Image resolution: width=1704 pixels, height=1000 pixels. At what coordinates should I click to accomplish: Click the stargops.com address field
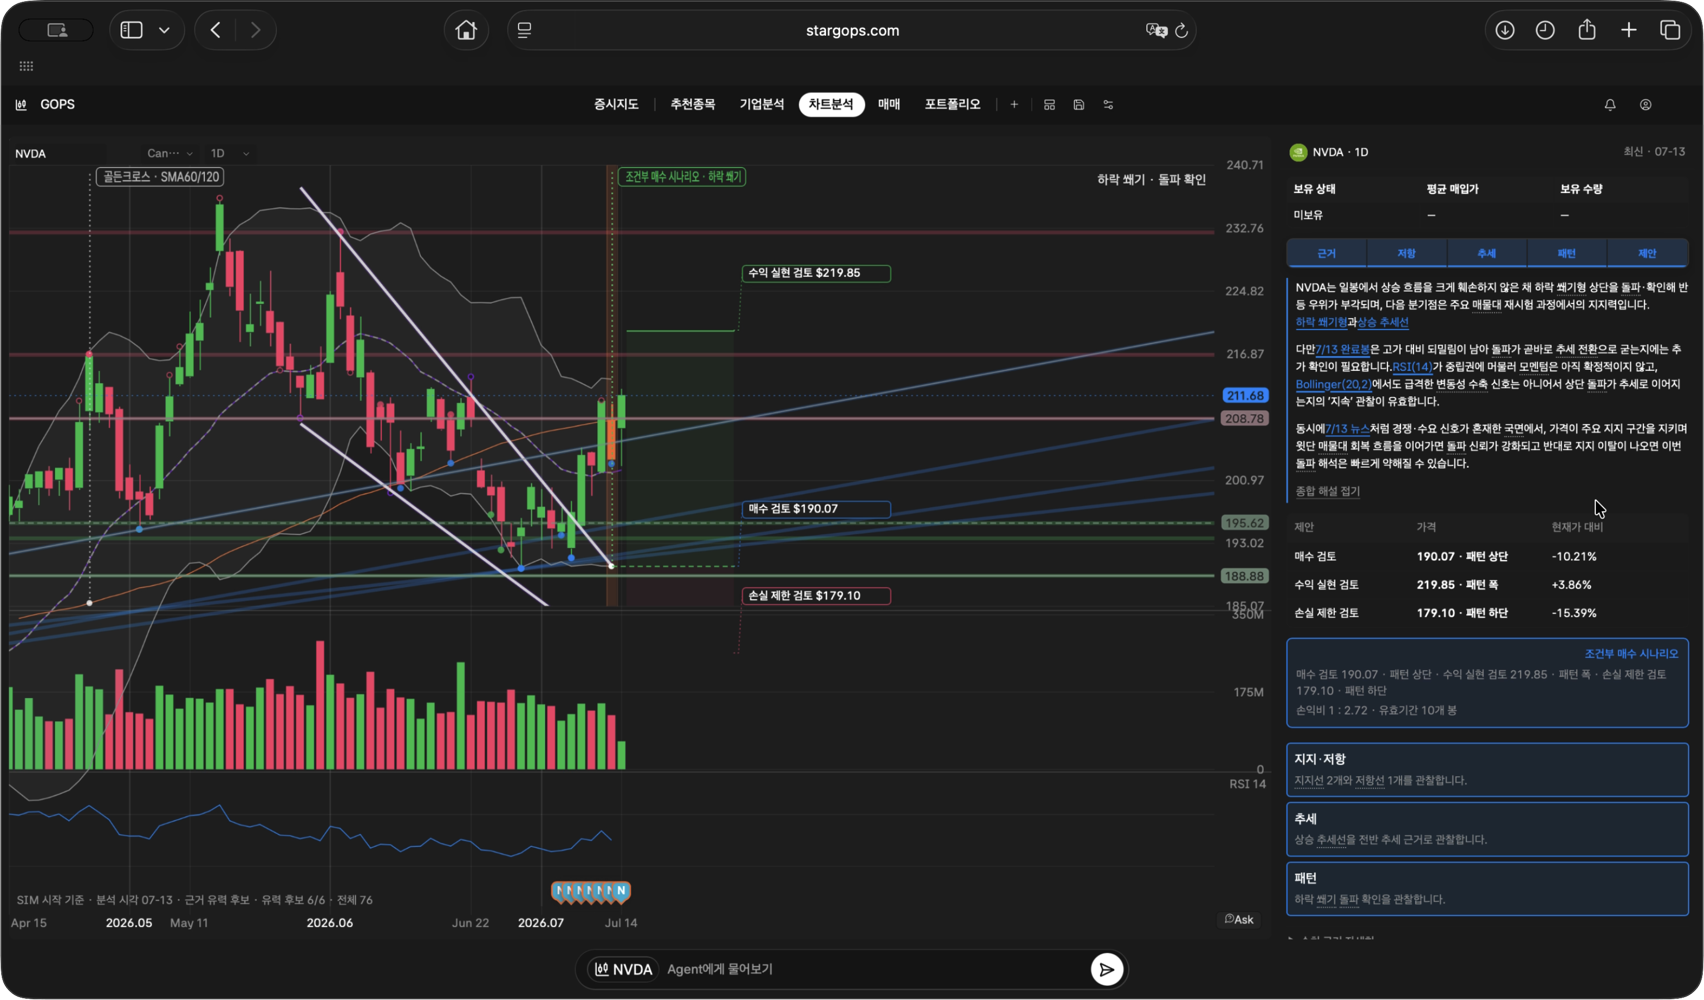point(852,30)
